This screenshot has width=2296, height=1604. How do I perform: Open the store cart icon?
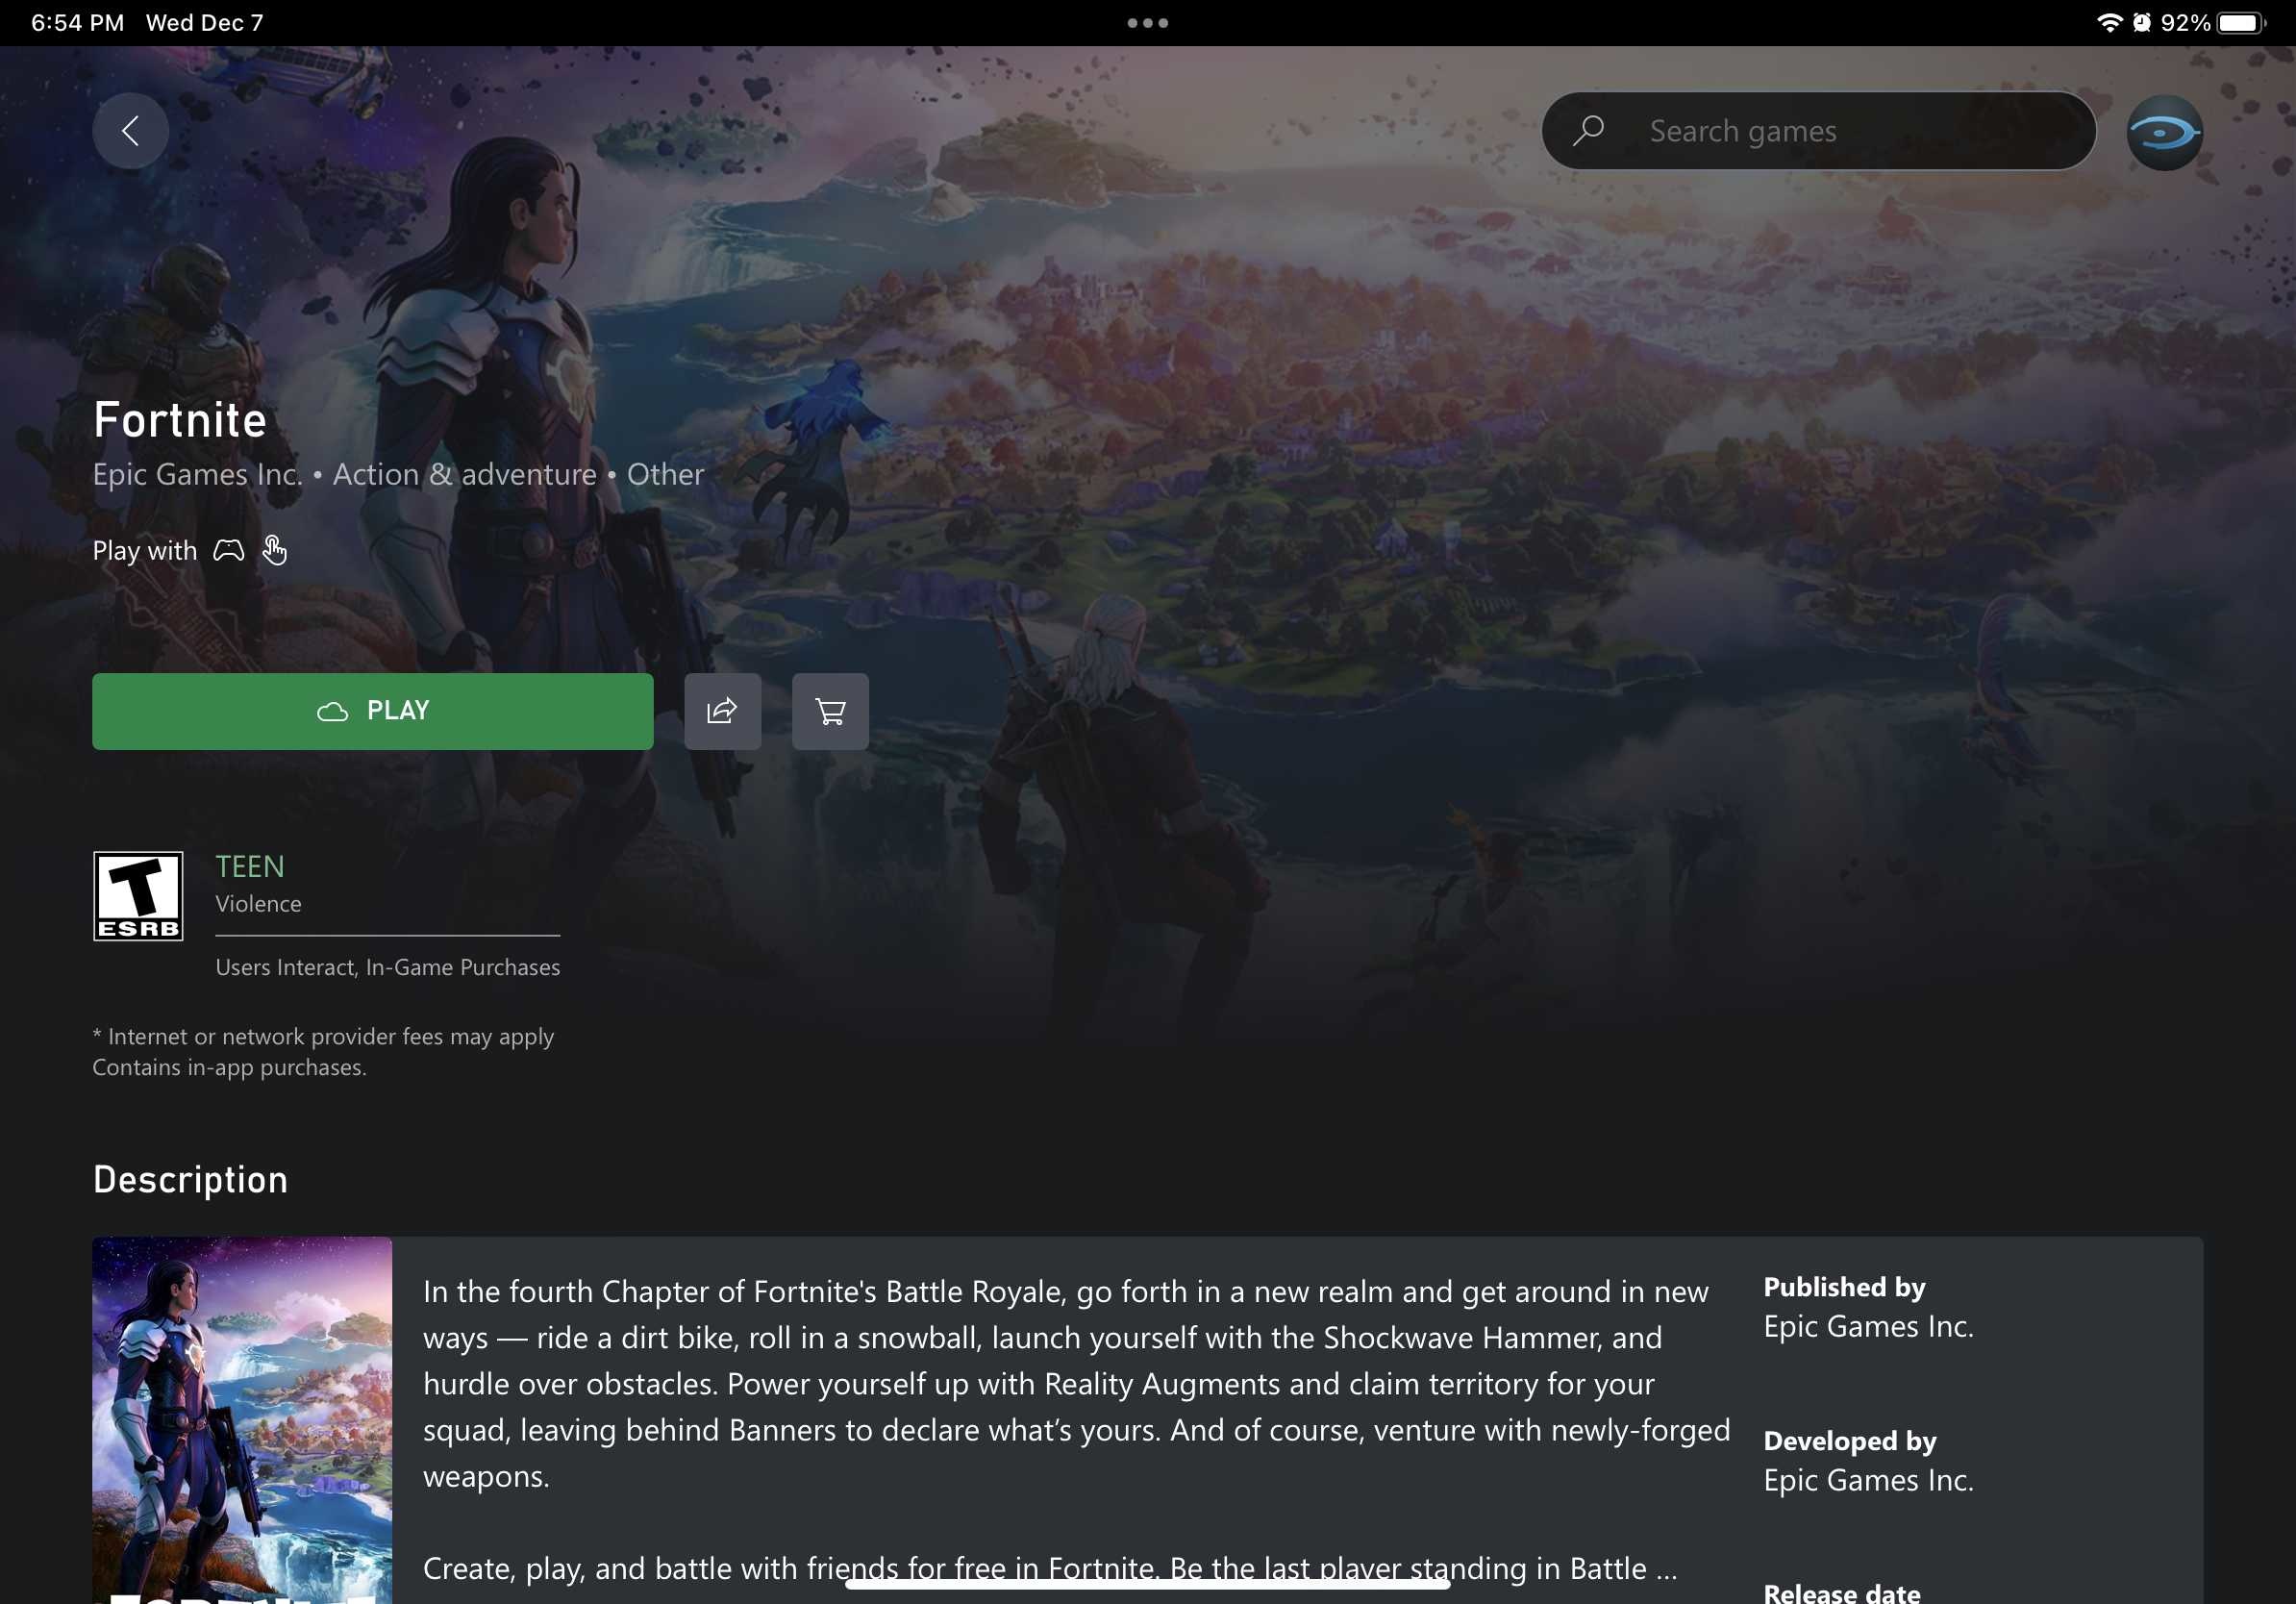click(830, 711)
